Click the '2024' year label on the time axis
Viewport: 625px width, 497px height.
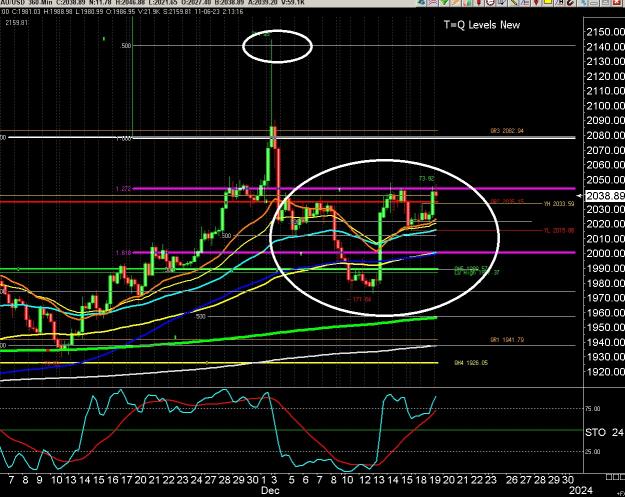point(581,490)
